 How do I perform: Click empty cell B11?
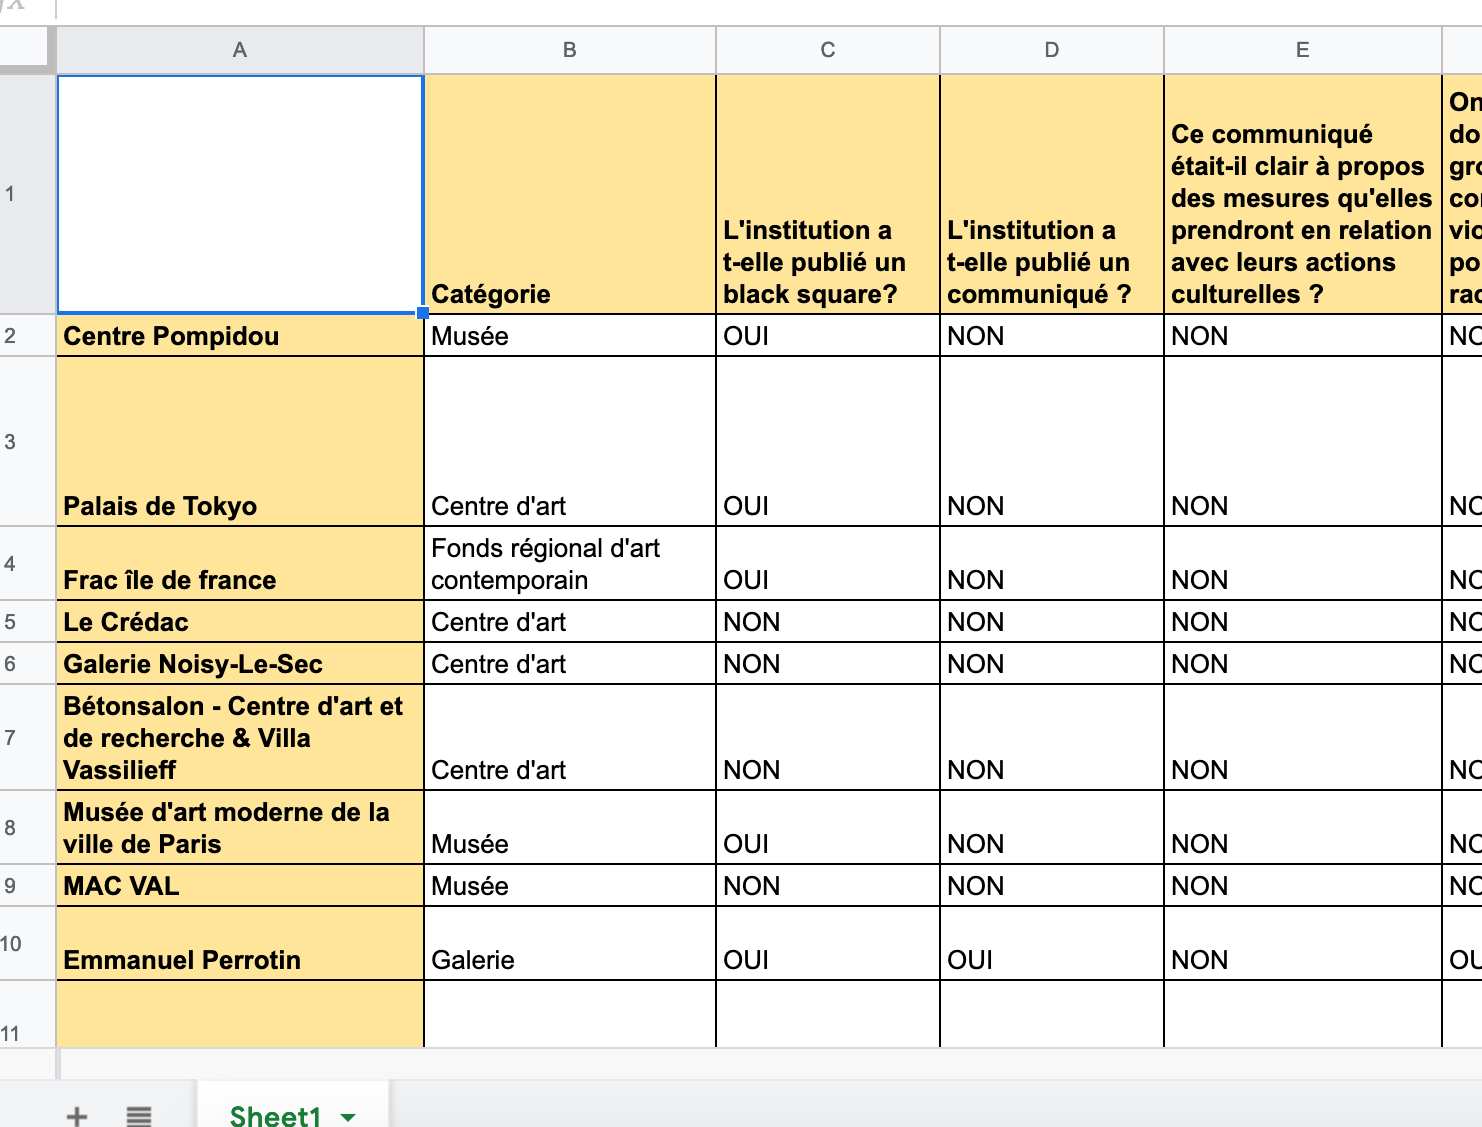point(570,1014)
